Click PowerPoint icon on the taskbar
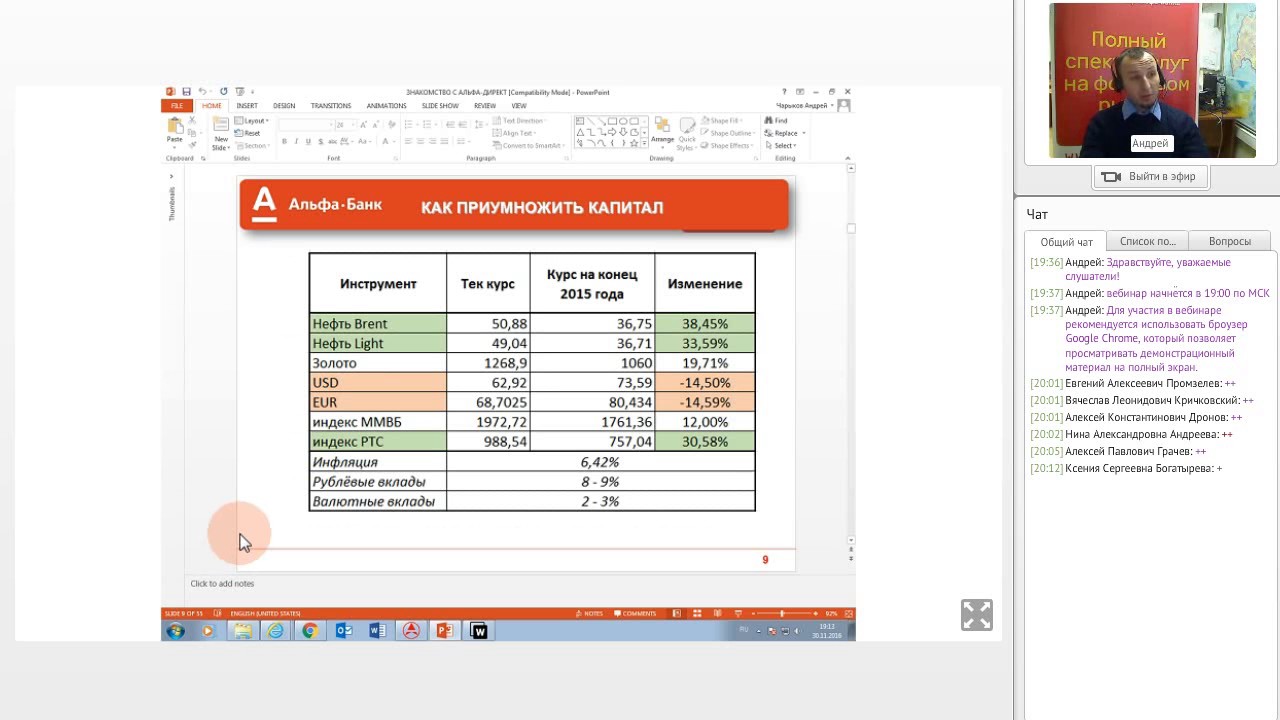This screenshot has height=720, width=1280. (x=445, y=631)
